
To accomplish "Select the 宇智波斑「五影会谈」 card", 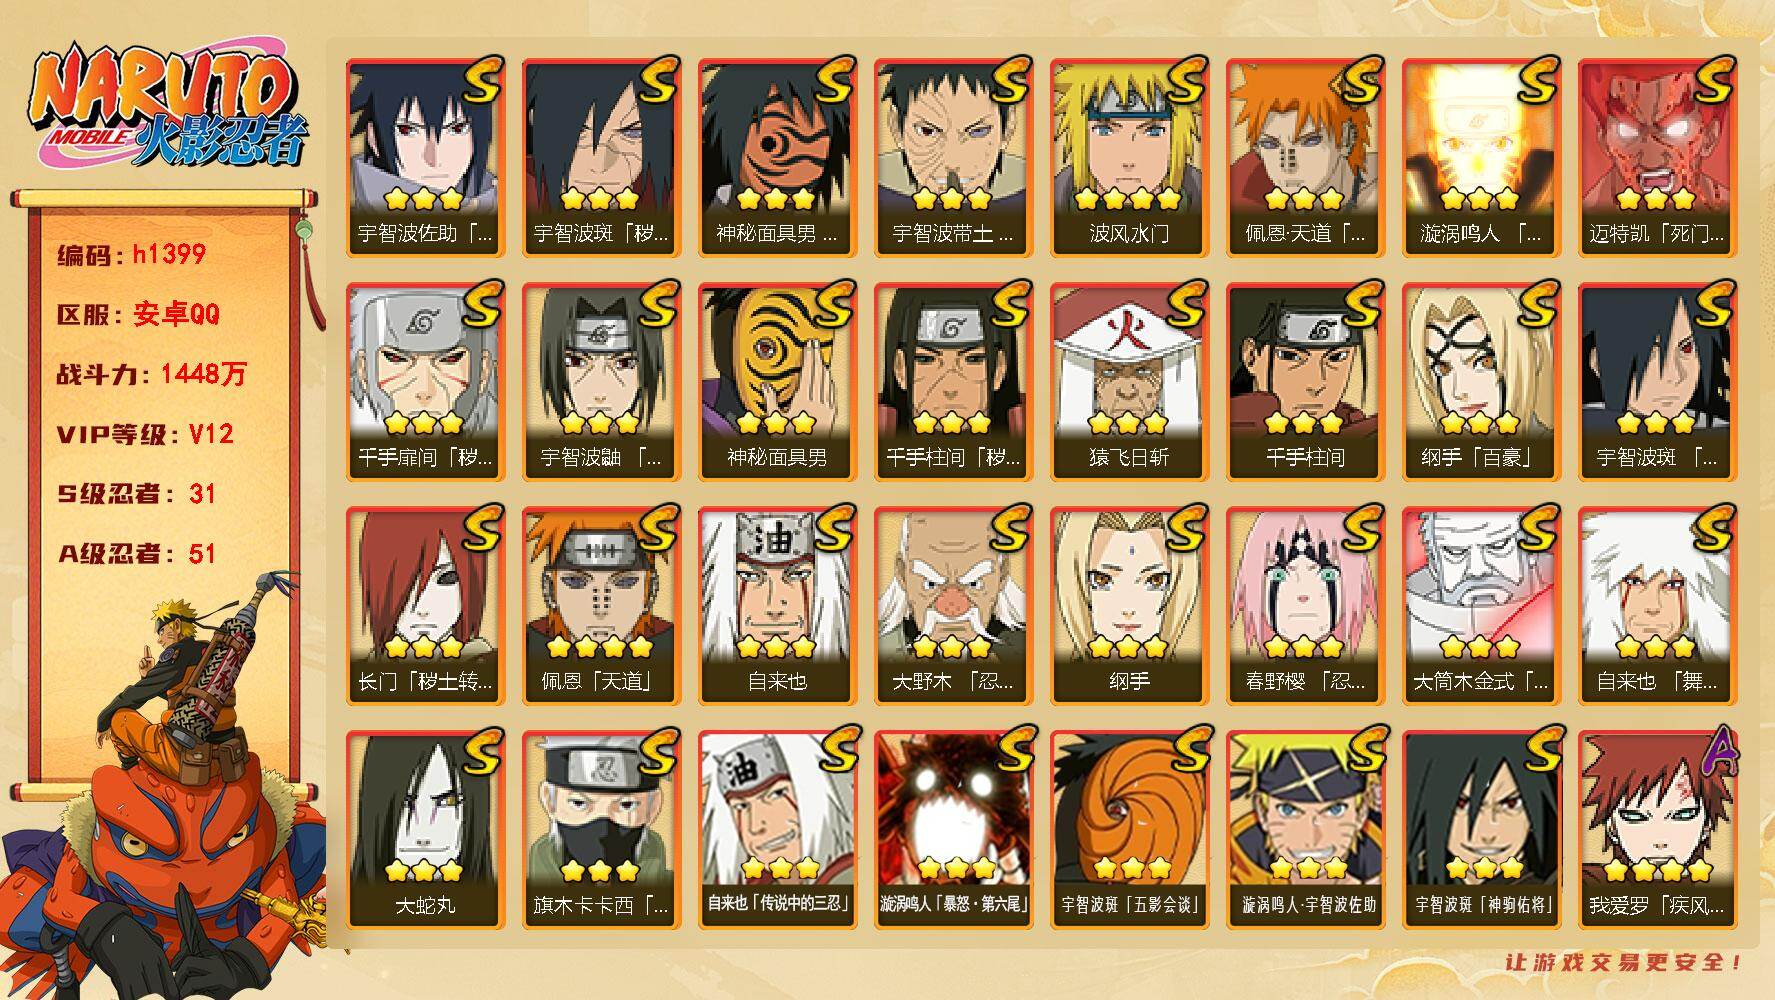I will click(x=1129, y=830).
